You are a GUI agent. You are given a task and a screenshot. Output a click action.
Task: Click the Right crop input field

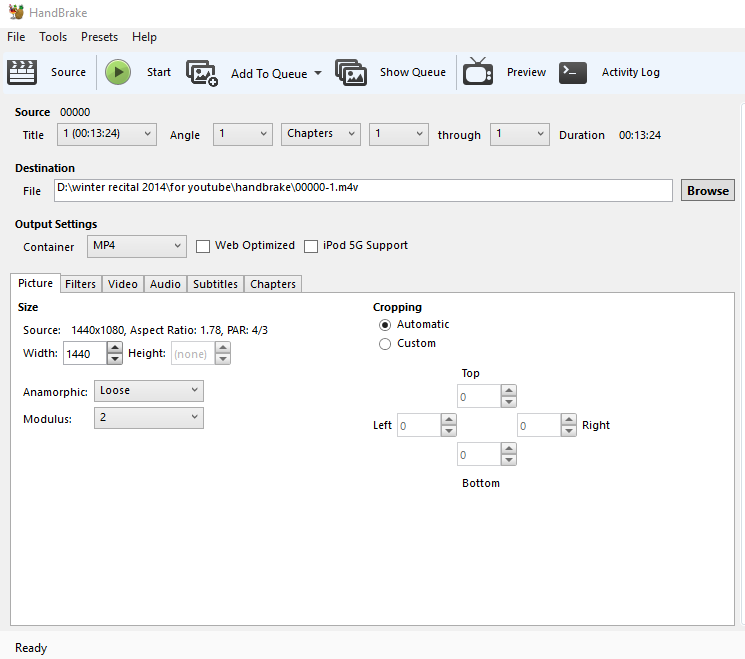click(539, 425)
